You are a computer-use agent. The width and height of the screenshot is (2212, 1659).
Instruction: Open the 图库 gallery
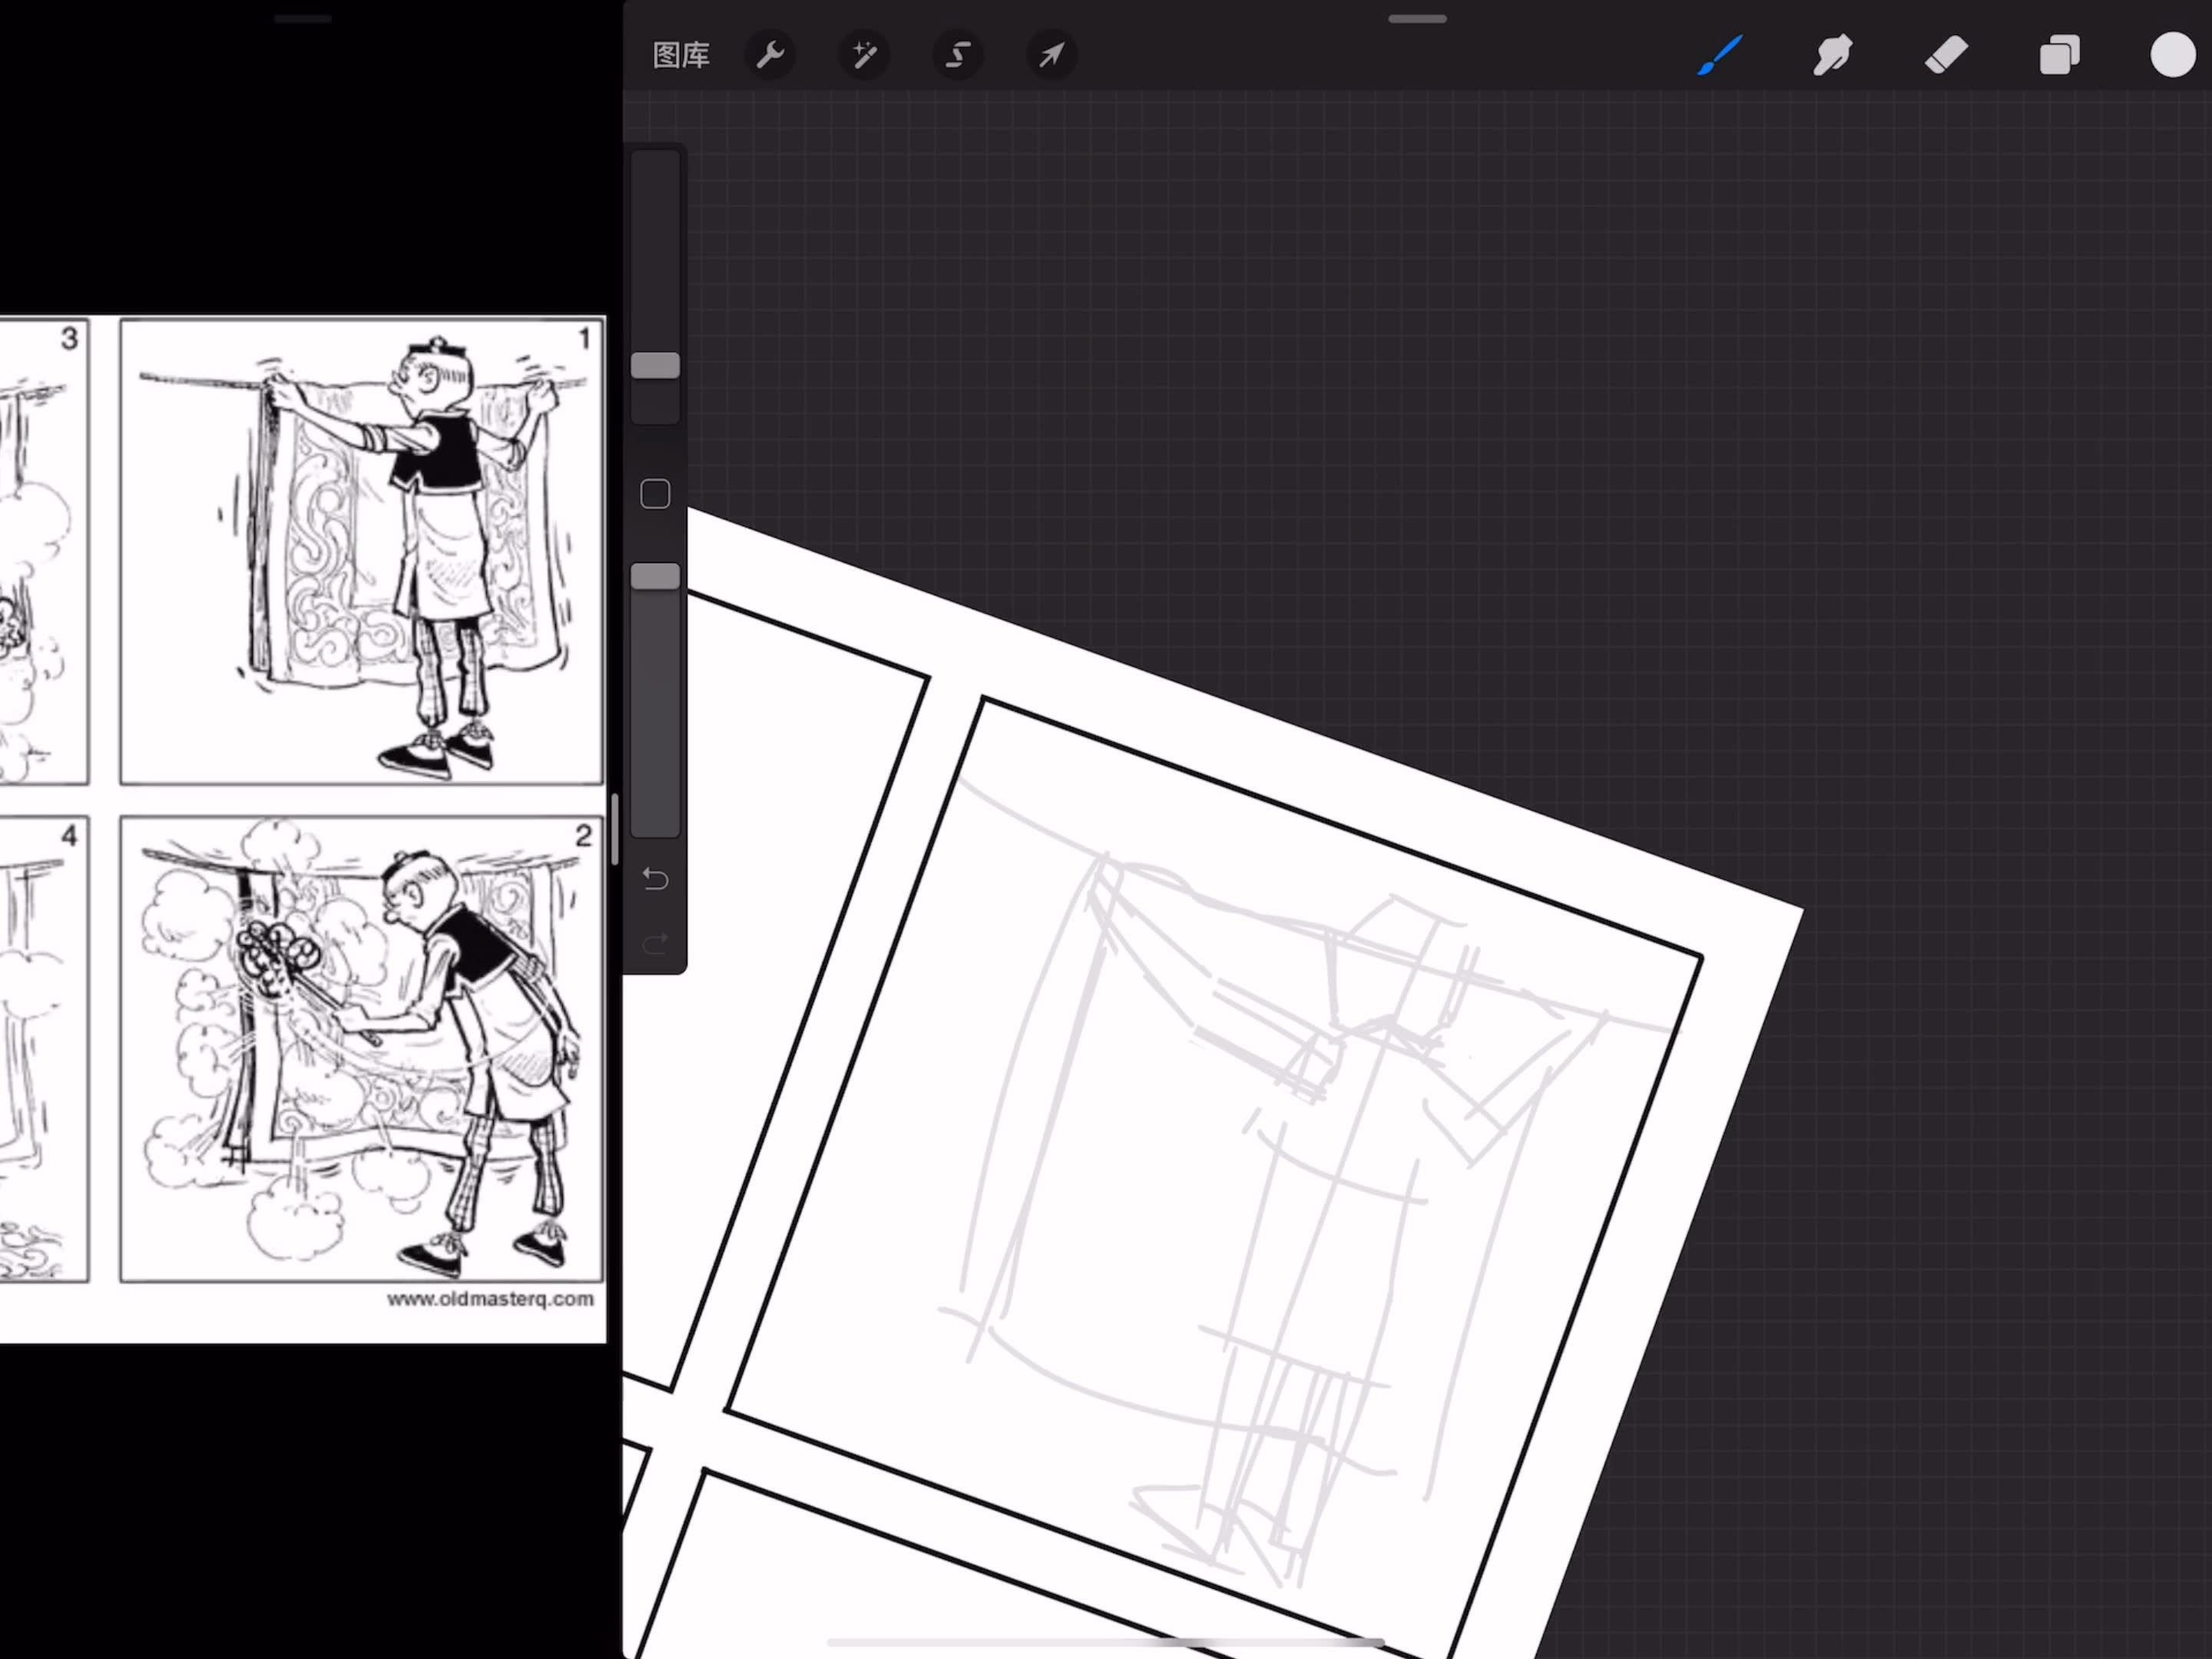pos(681,55)
